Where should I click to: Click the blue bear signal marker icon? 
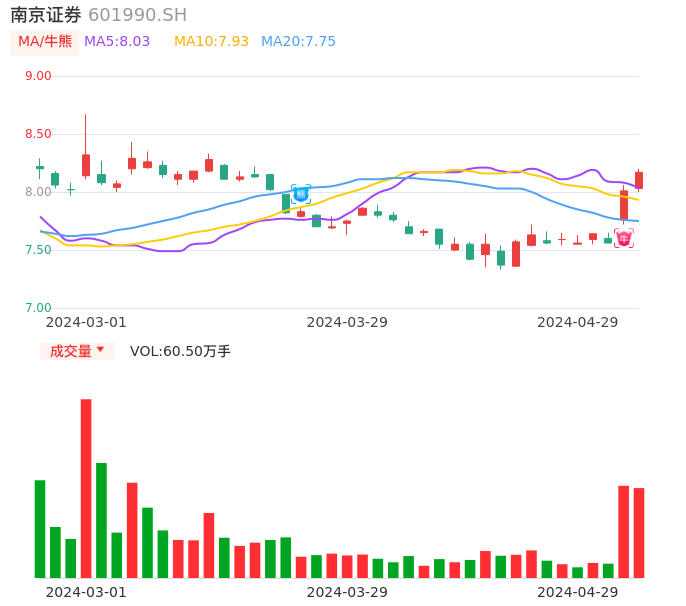(301, 194)
